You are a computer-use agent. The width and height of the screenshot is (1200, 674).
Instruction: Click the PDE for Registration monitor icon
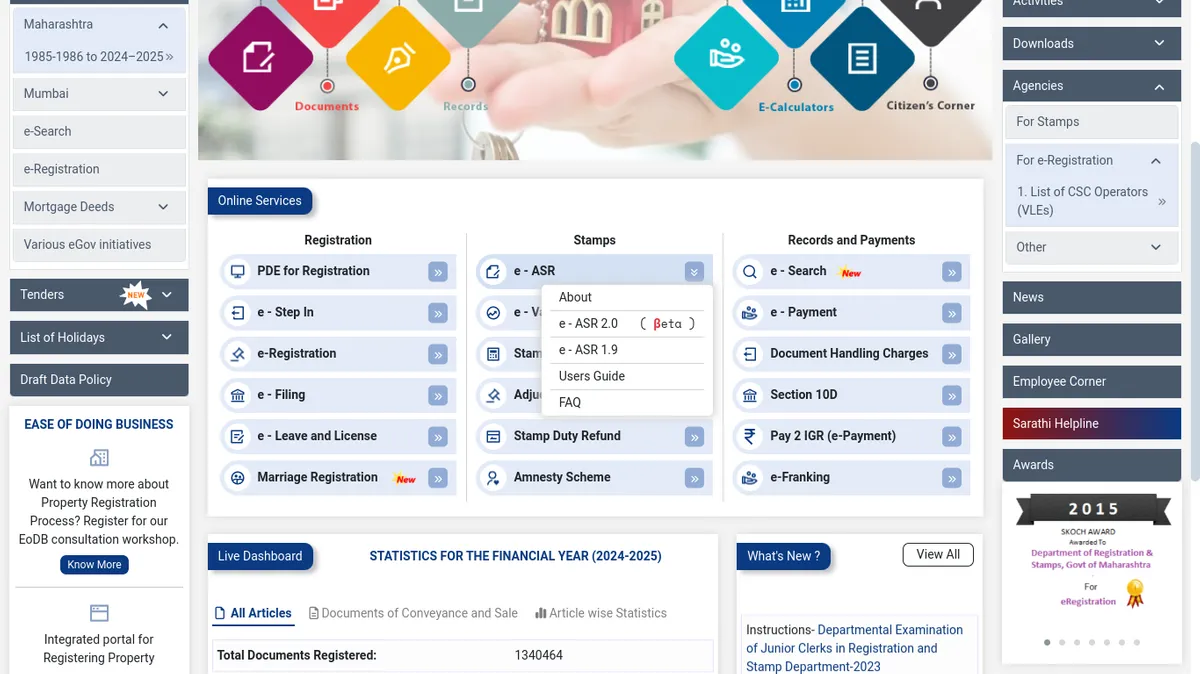click(x=238, y=271)
